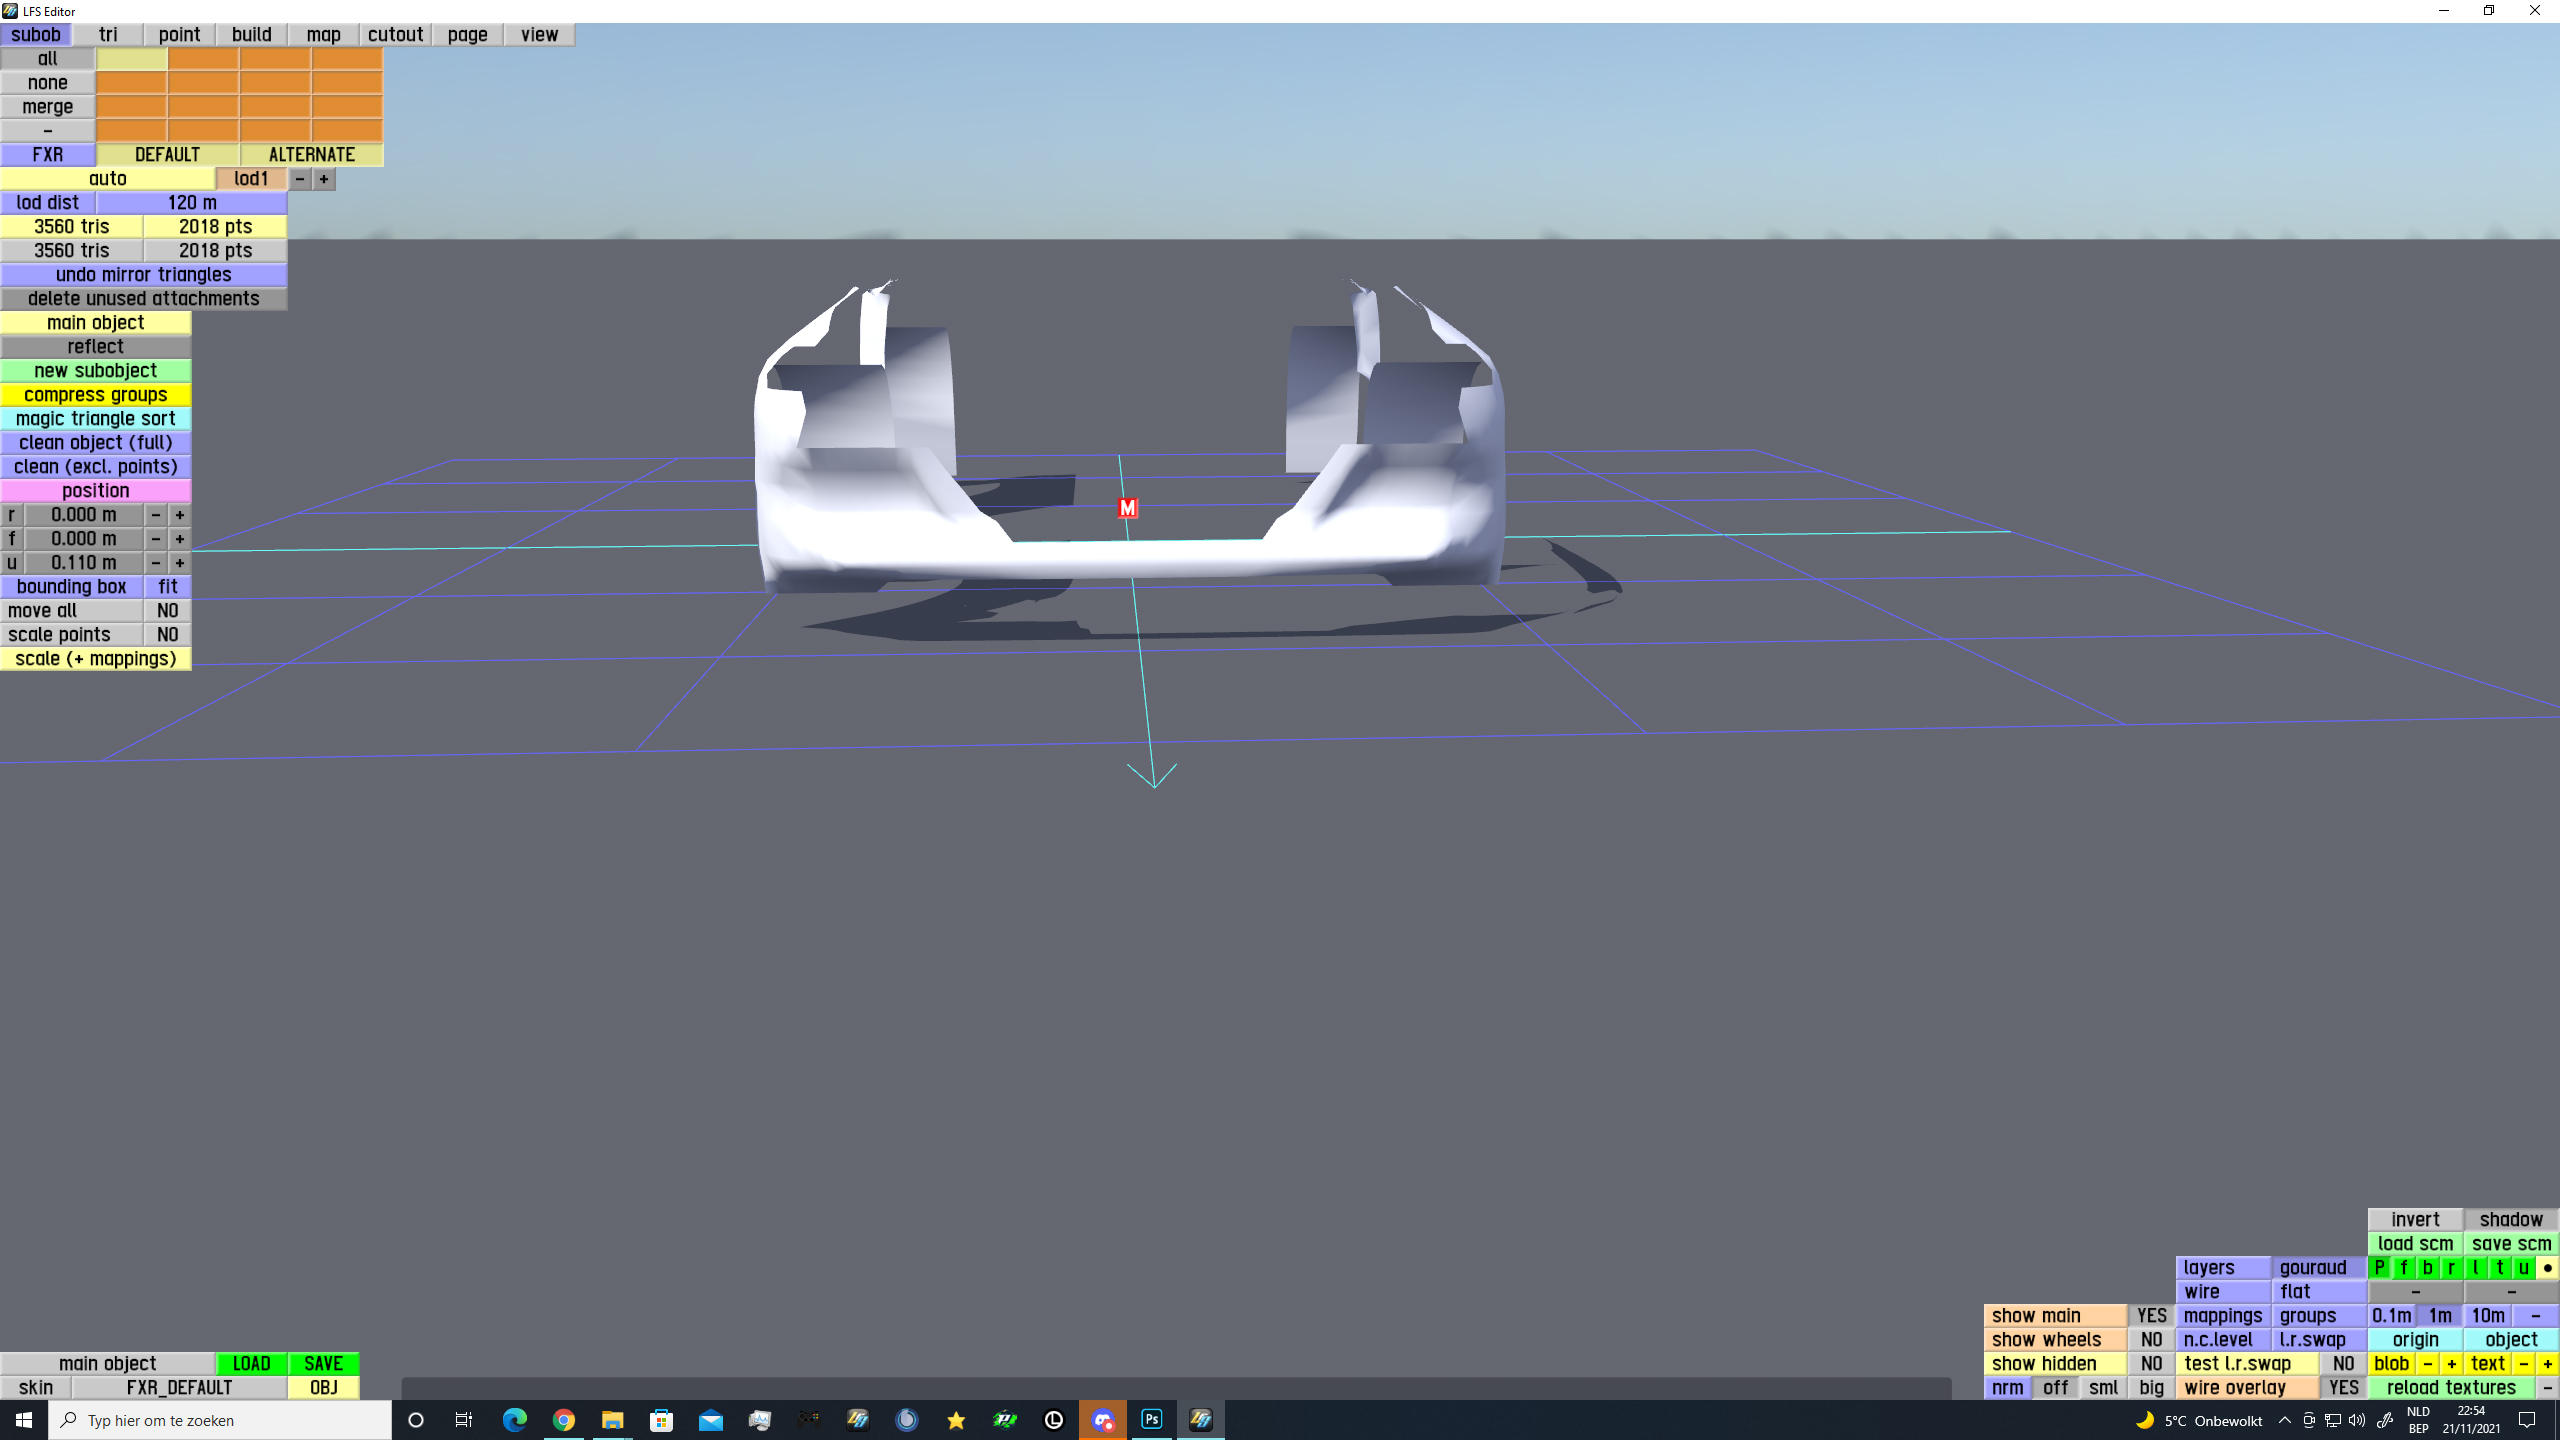Select the f front view button
The image size is (2560, 1440).
coord(2403,1268)
